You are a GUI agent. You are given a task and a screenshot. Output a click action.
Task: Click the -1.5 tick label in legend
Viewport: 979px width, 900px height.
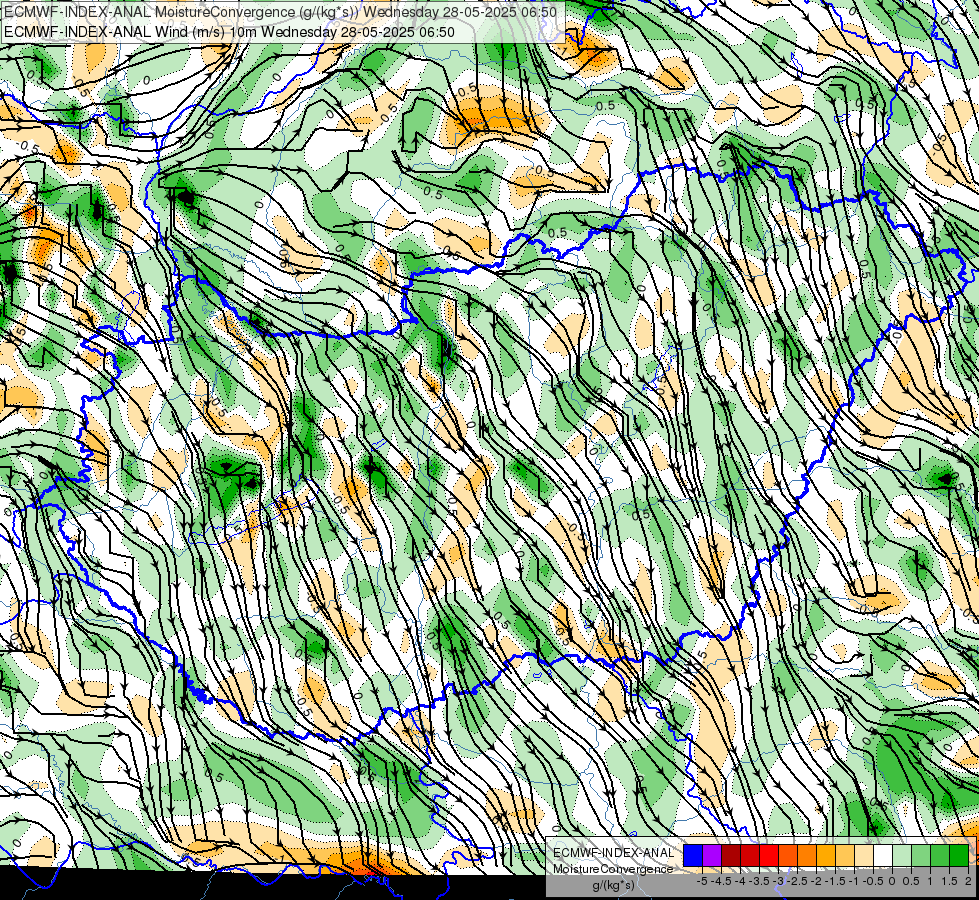pyautogui.click(x=835, y=881)
